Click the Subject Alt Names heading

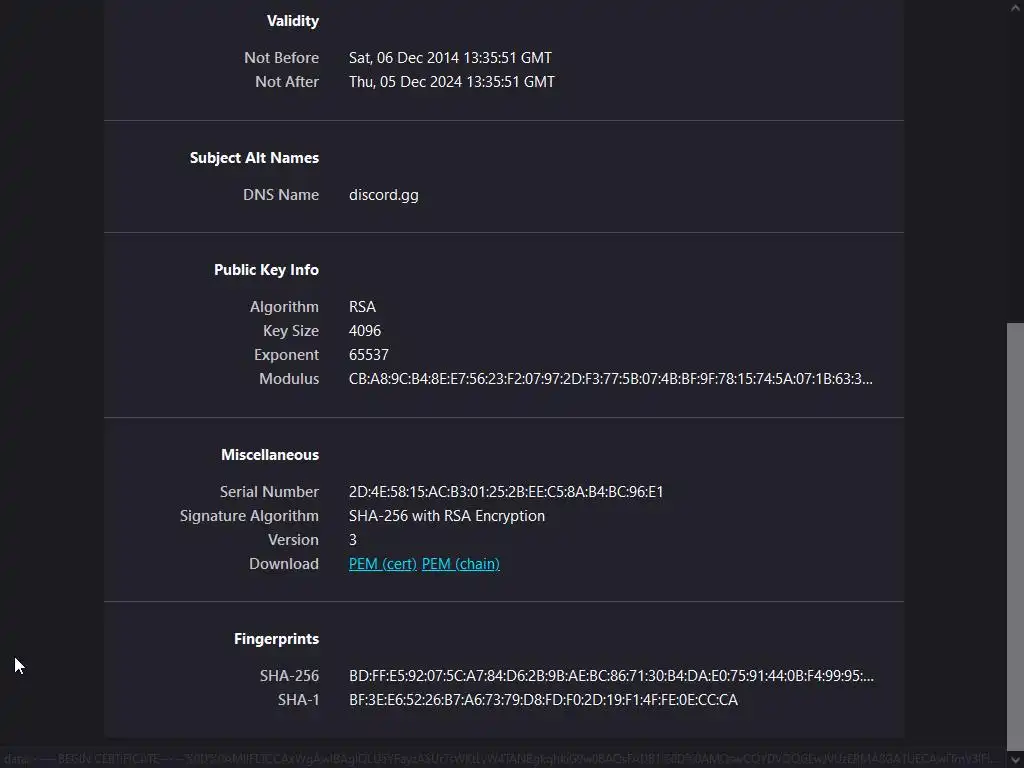[x=254, y=158]
